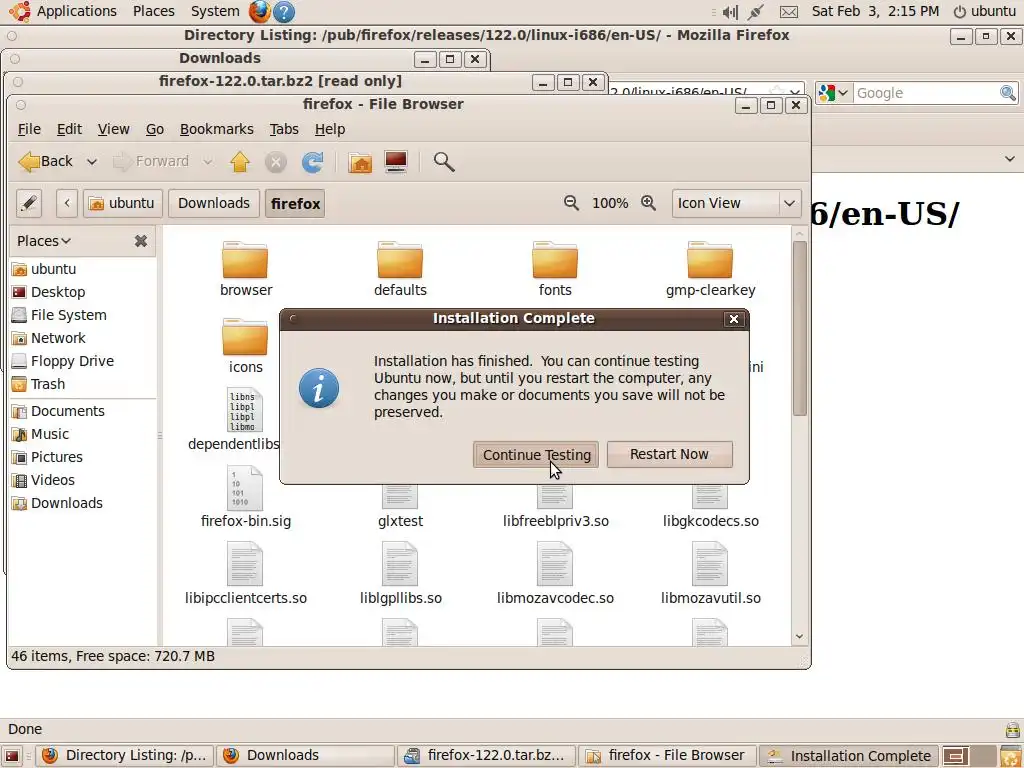Click the Computer toolbar icon
This screenshot has height=768, width=1024.
click(x=396, y=162)
